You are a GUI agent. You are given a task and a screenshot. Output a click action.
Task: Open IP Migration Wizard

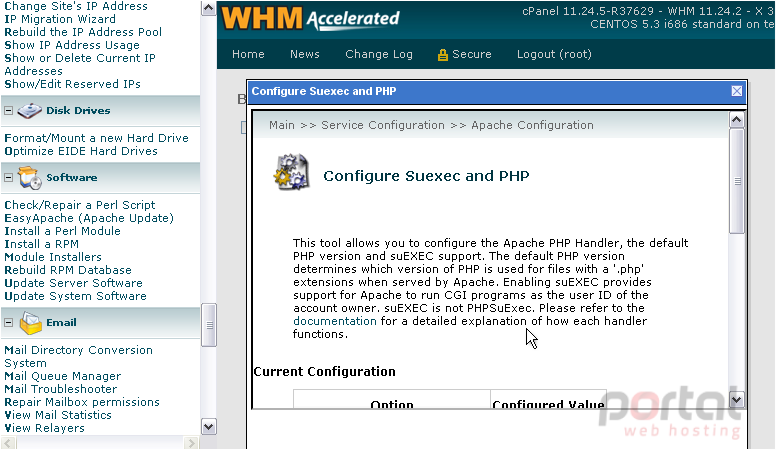60,19
